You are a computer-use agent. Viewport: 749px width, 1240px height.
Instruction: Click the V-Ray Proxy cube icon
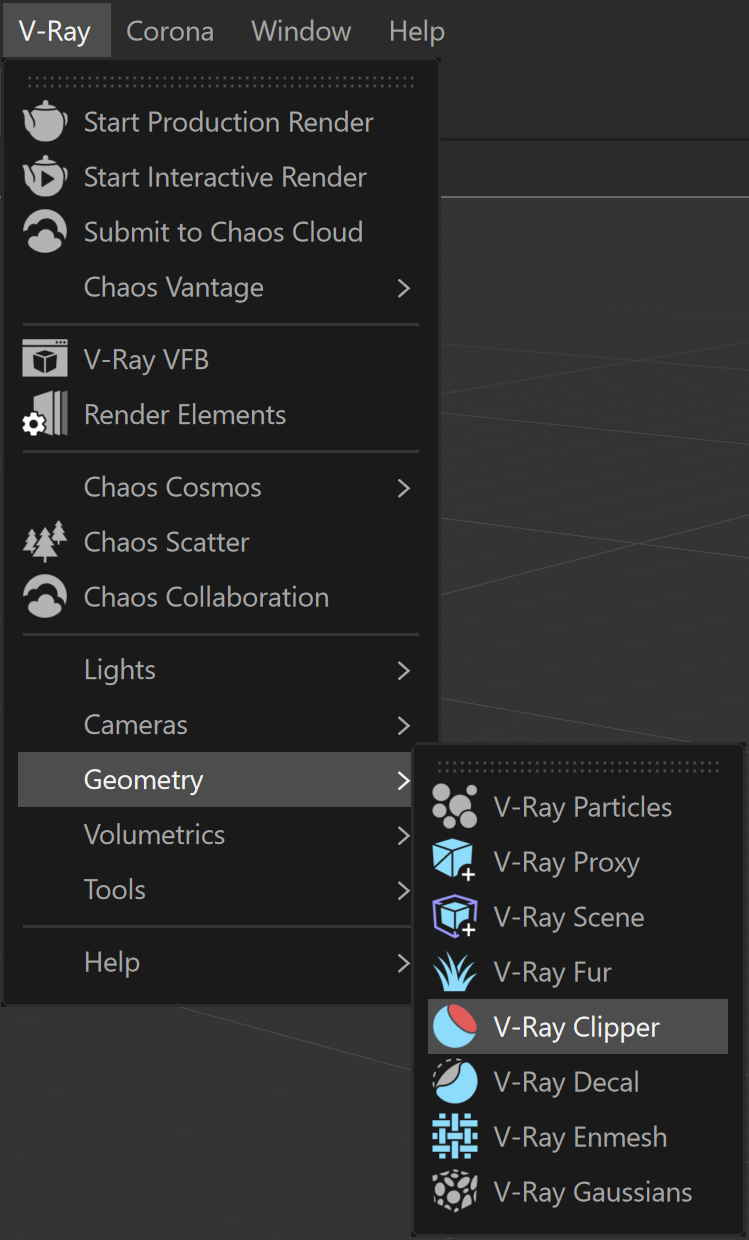455,862
